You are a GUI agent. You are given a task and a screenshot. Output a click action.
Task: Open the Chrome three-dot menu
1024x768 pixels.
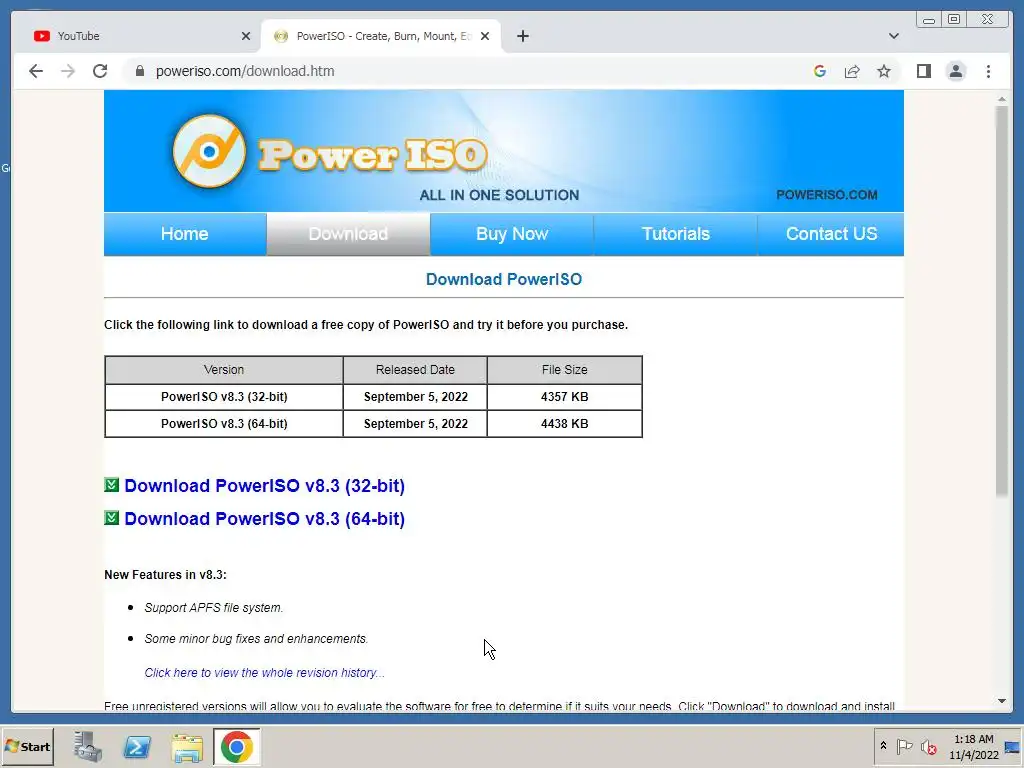[x=988, y=71]
